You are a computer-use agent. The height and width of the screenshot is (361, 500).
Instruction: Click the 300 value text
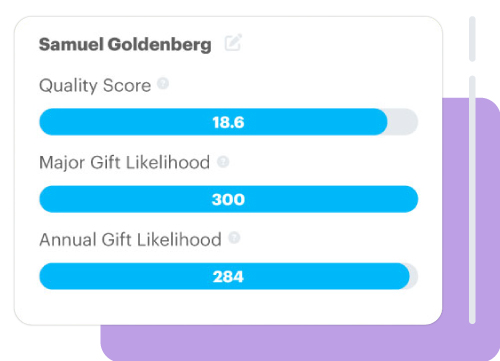[228, 199]
